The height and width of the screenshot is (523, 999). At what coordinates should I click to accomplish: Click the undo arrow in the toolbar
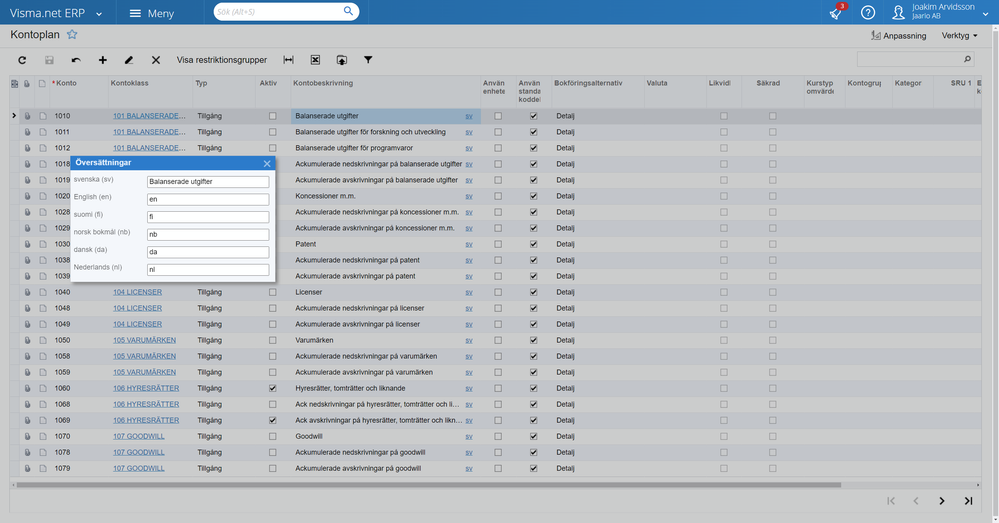(76, 60)
